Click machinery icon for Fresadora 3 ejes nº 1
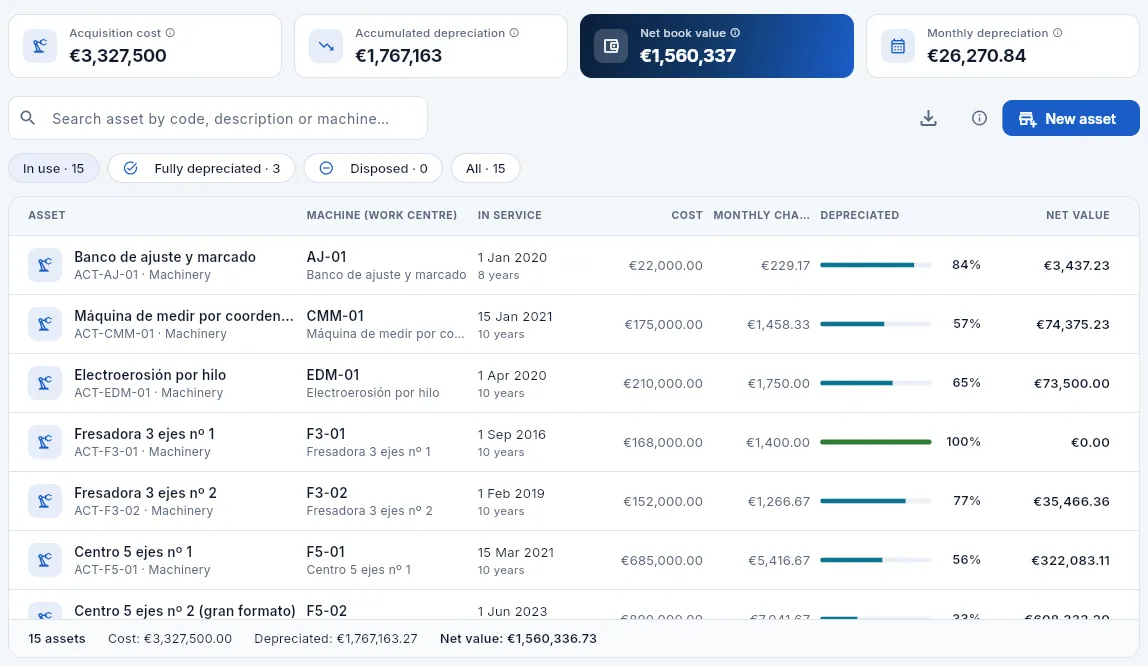Image resolution: width=1148 pixels, height=666 pixels. (45, 442)
